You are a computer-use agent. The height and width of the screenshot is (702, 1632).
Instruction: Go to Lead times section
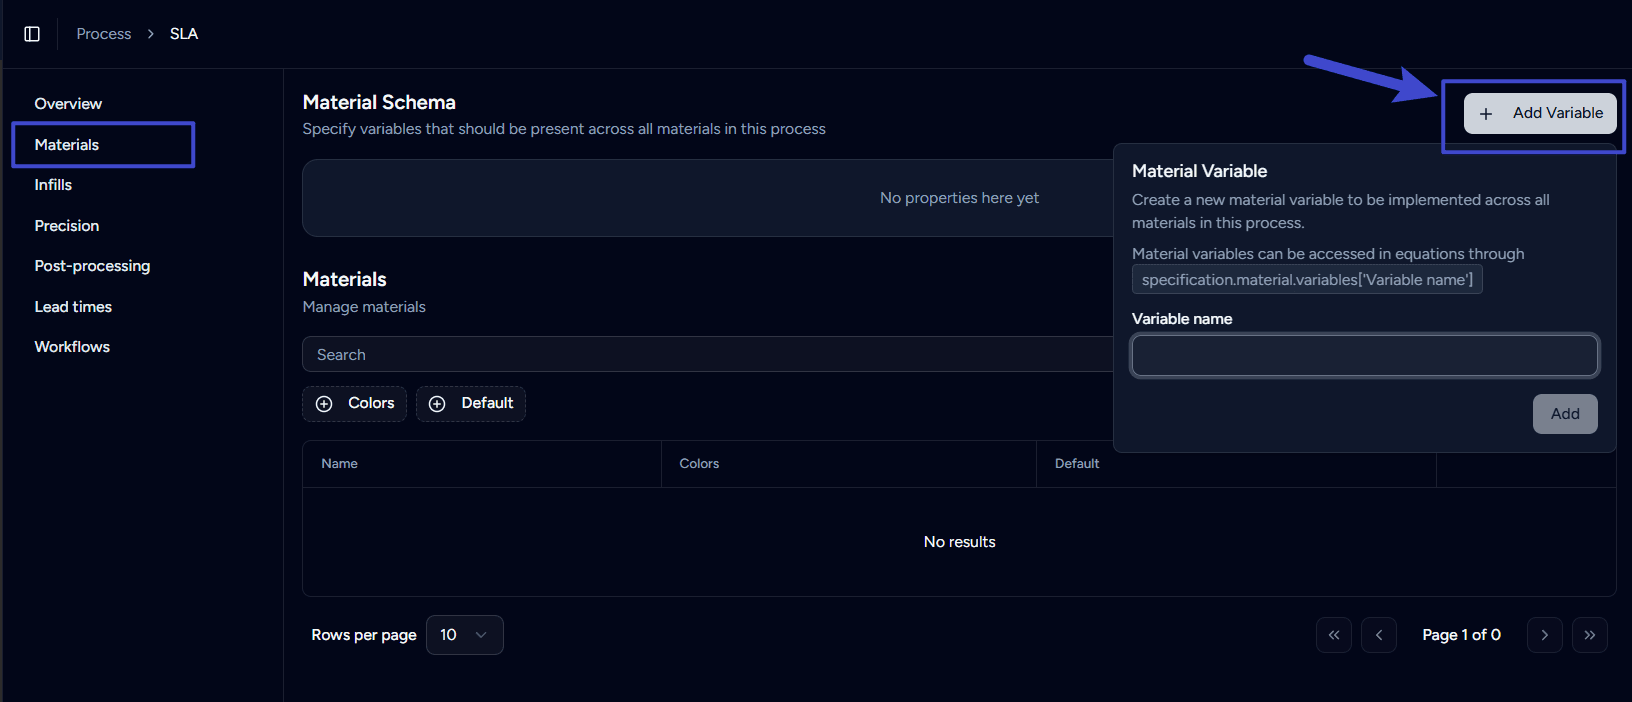73,307
